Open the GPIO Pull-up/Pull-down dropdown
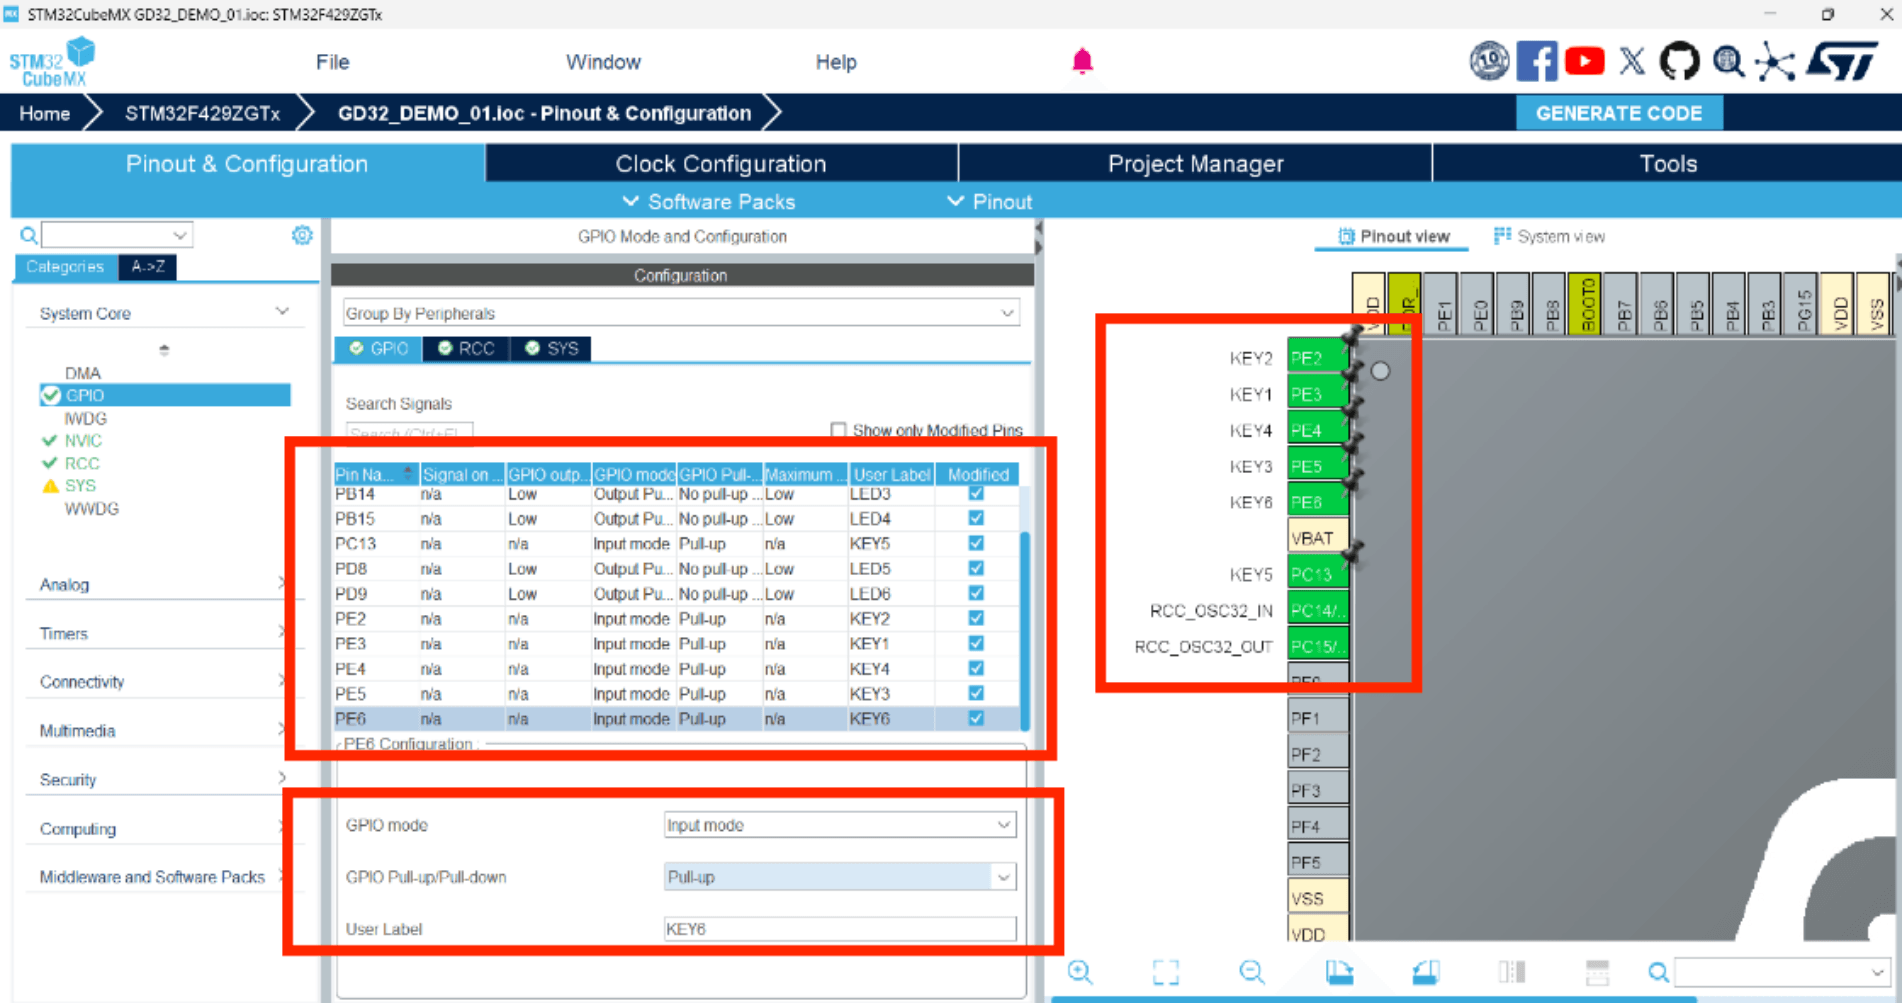Viewport: 1902px width, 1003px height. [840, 877]
